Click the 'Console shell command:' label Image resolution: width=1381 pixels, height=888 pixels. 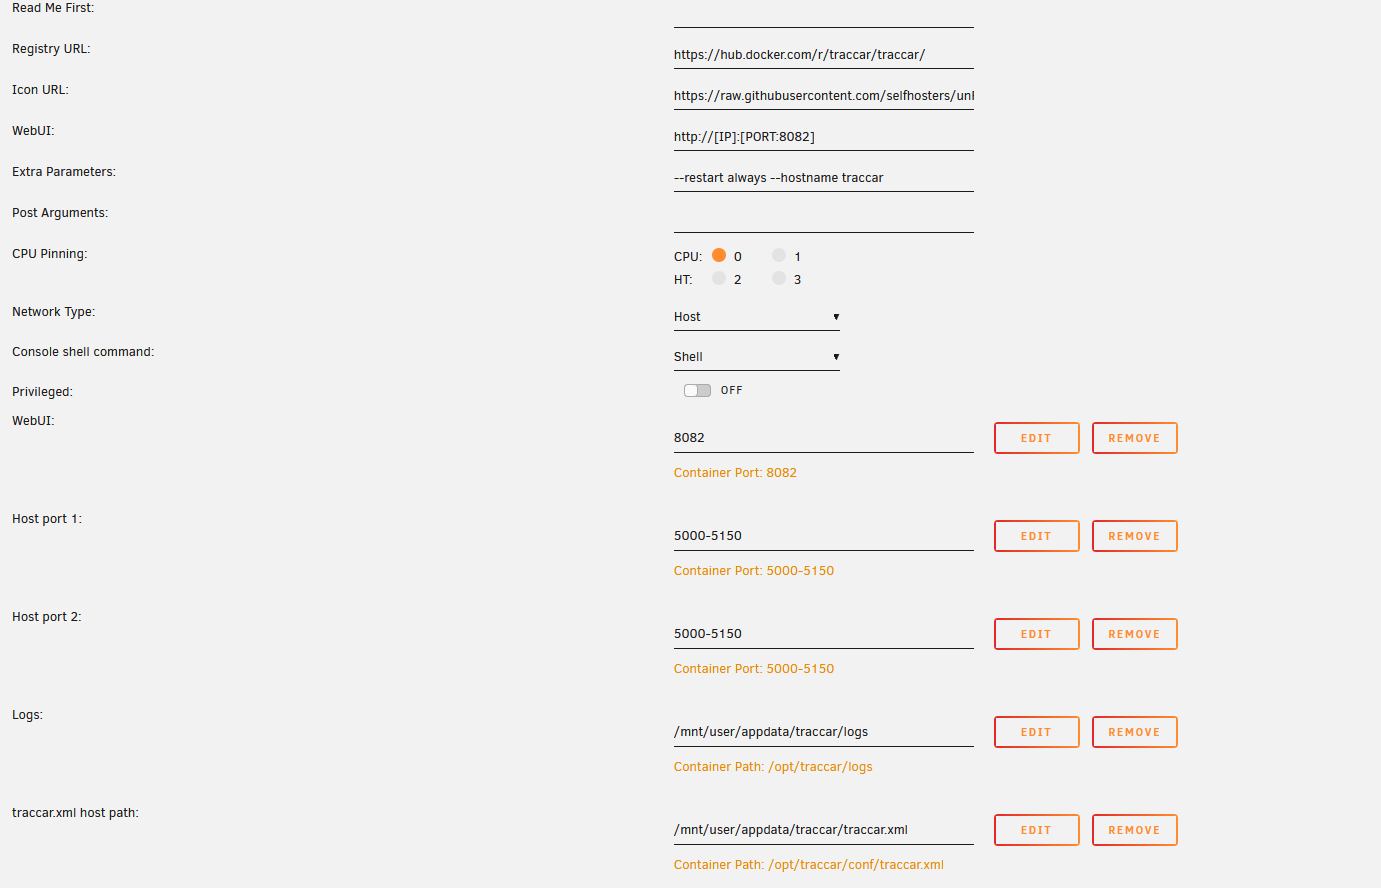(x=83, y=352)
